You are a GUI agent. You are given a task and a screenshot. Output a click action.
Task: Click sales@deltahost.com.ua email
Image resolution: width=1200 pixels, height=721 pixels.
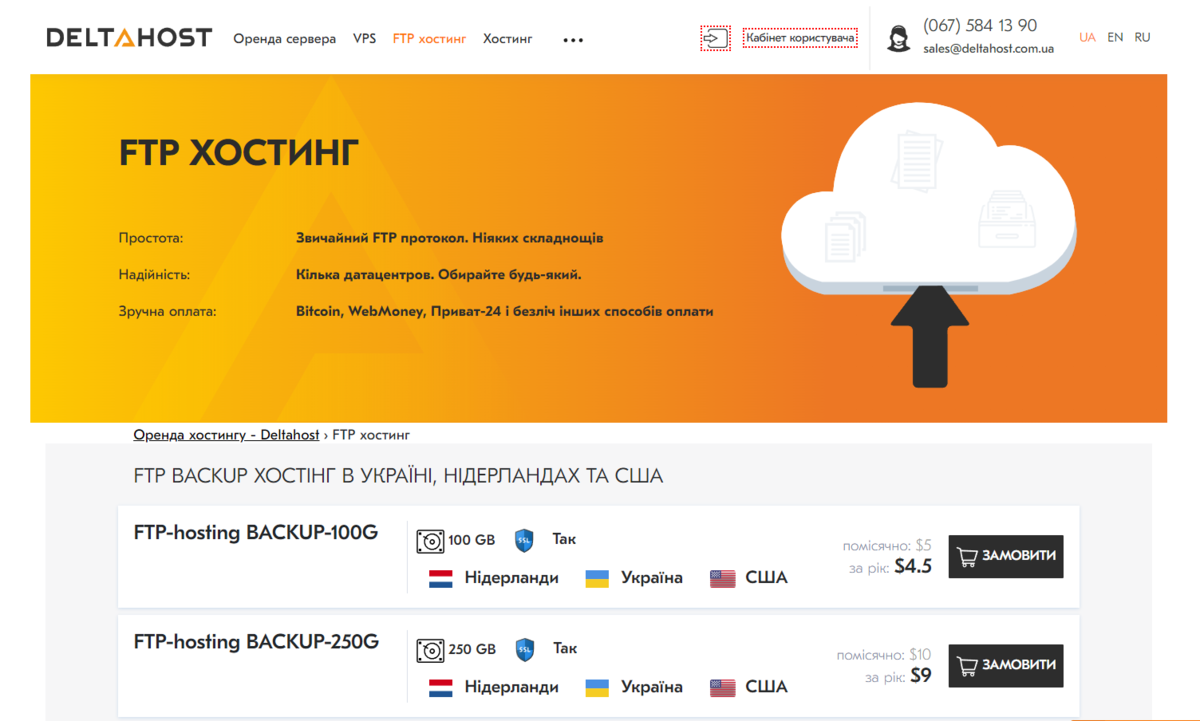coord(988,48)
